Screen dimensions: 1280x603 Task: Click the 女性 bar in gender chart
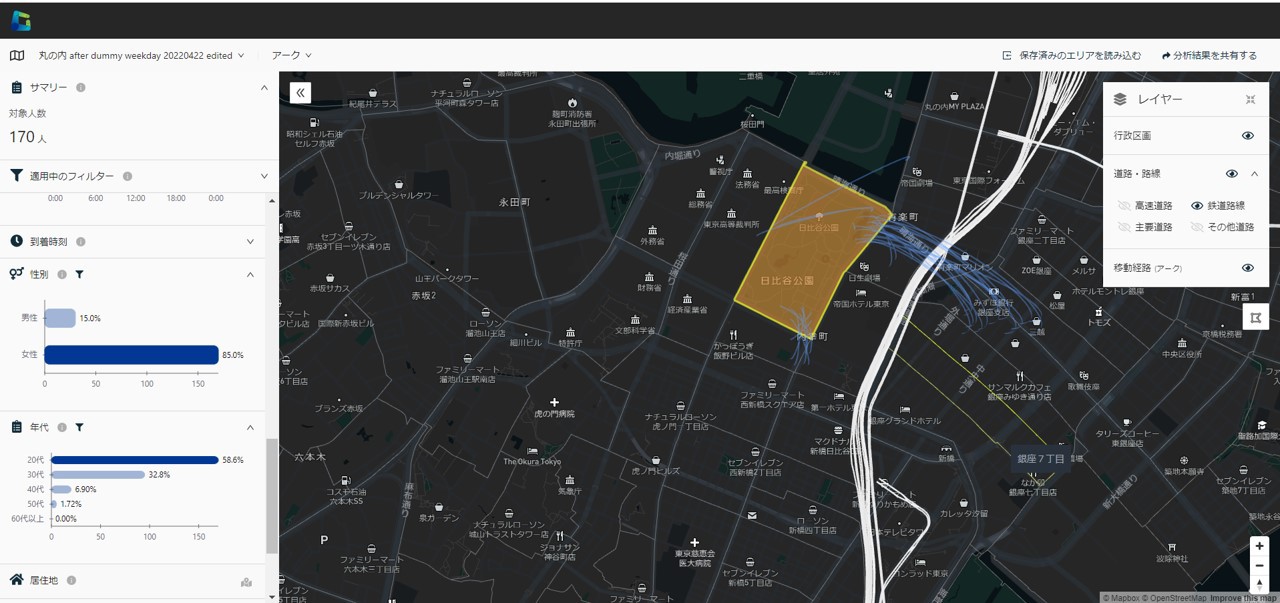pos(131,355)
